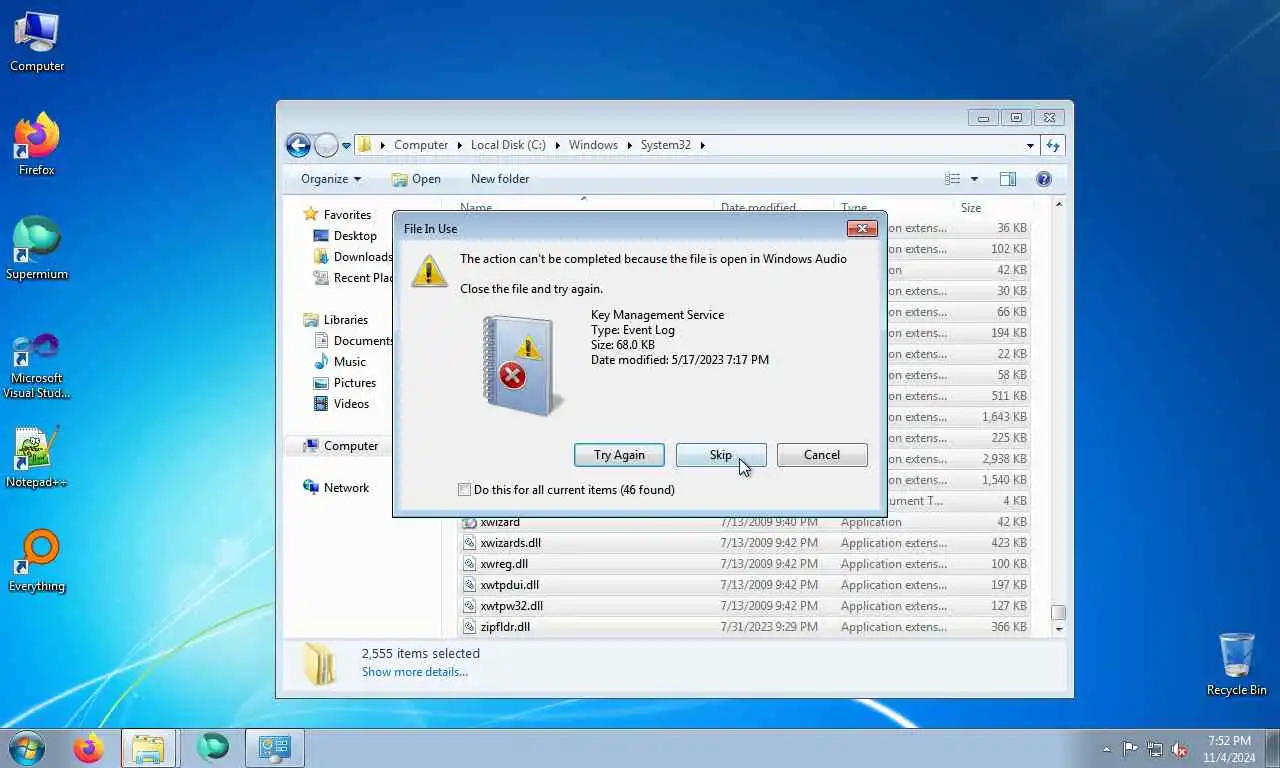Open the Recycle Bin on the desktop
The height and width of the screenshot is (768, 1280).
(x=1236, y=664)
